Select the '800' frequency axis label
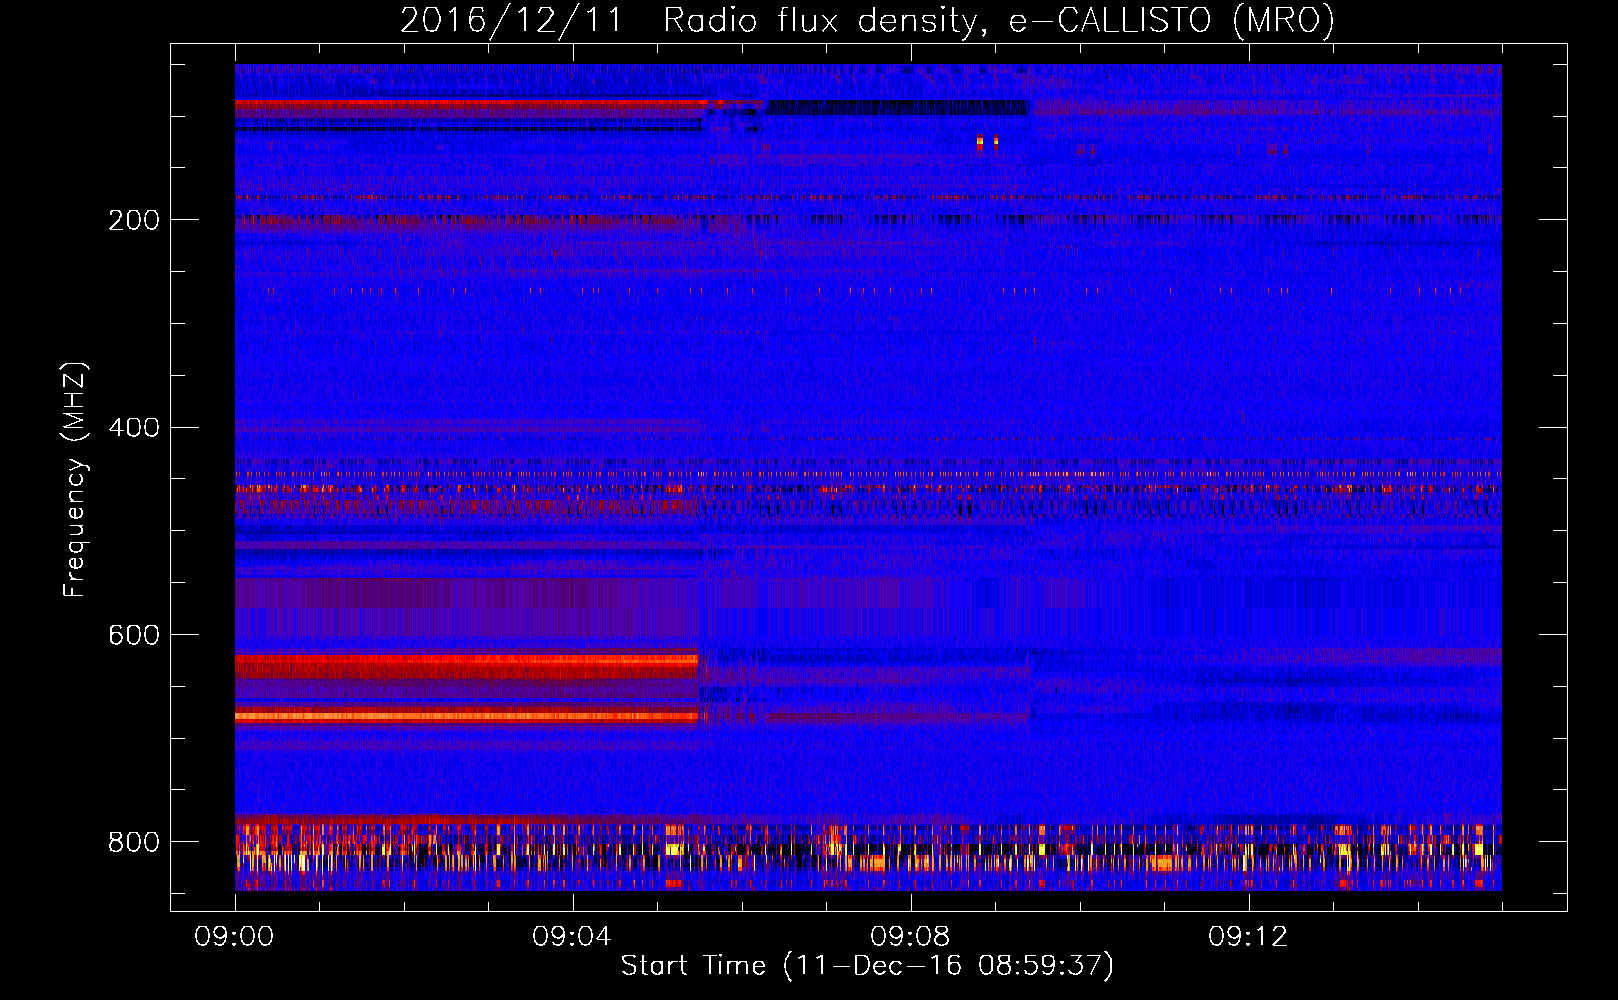This screenshot has height=1000, width=1618. tap(134, 842)
